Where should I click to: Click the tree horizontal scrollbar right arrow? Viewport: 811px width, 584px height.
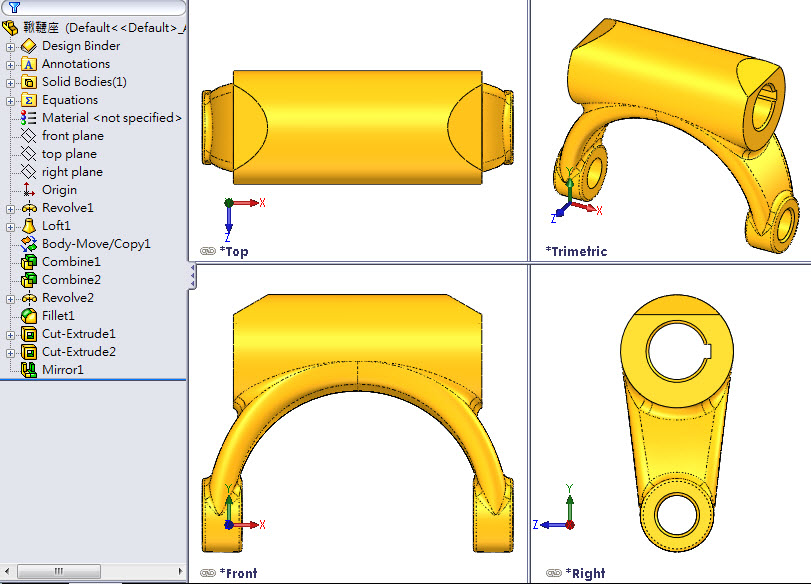[180, 571]
